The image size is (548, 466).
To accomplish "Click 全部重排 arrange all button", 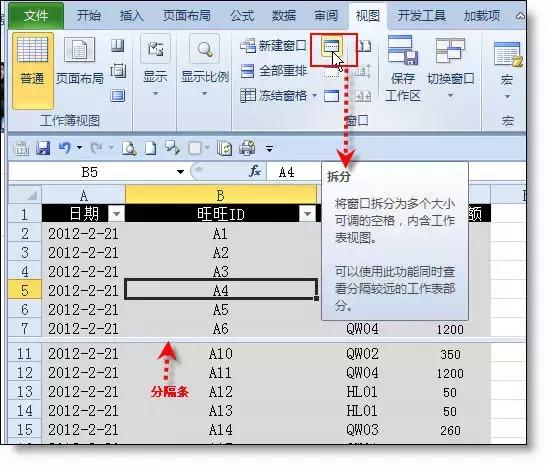I will click(x=273, y=71).
